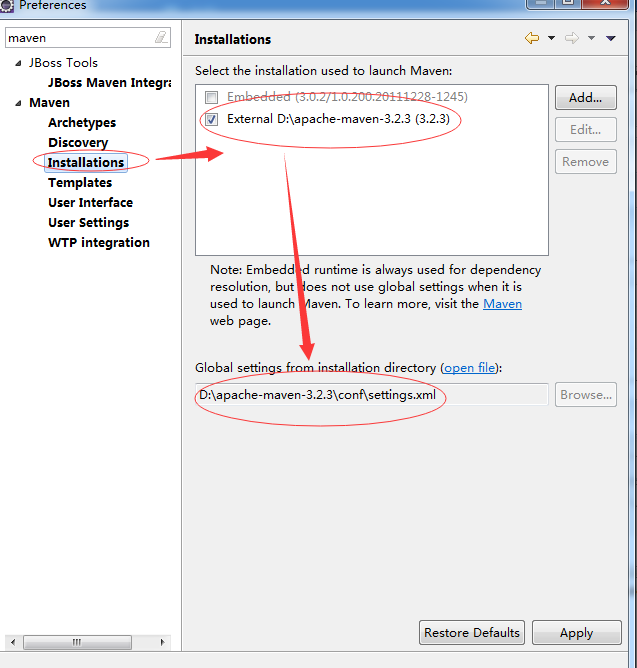The width and height of the screenshot is (637, 668).
Task: Click the Apply button
Action: tap(576, 633)
